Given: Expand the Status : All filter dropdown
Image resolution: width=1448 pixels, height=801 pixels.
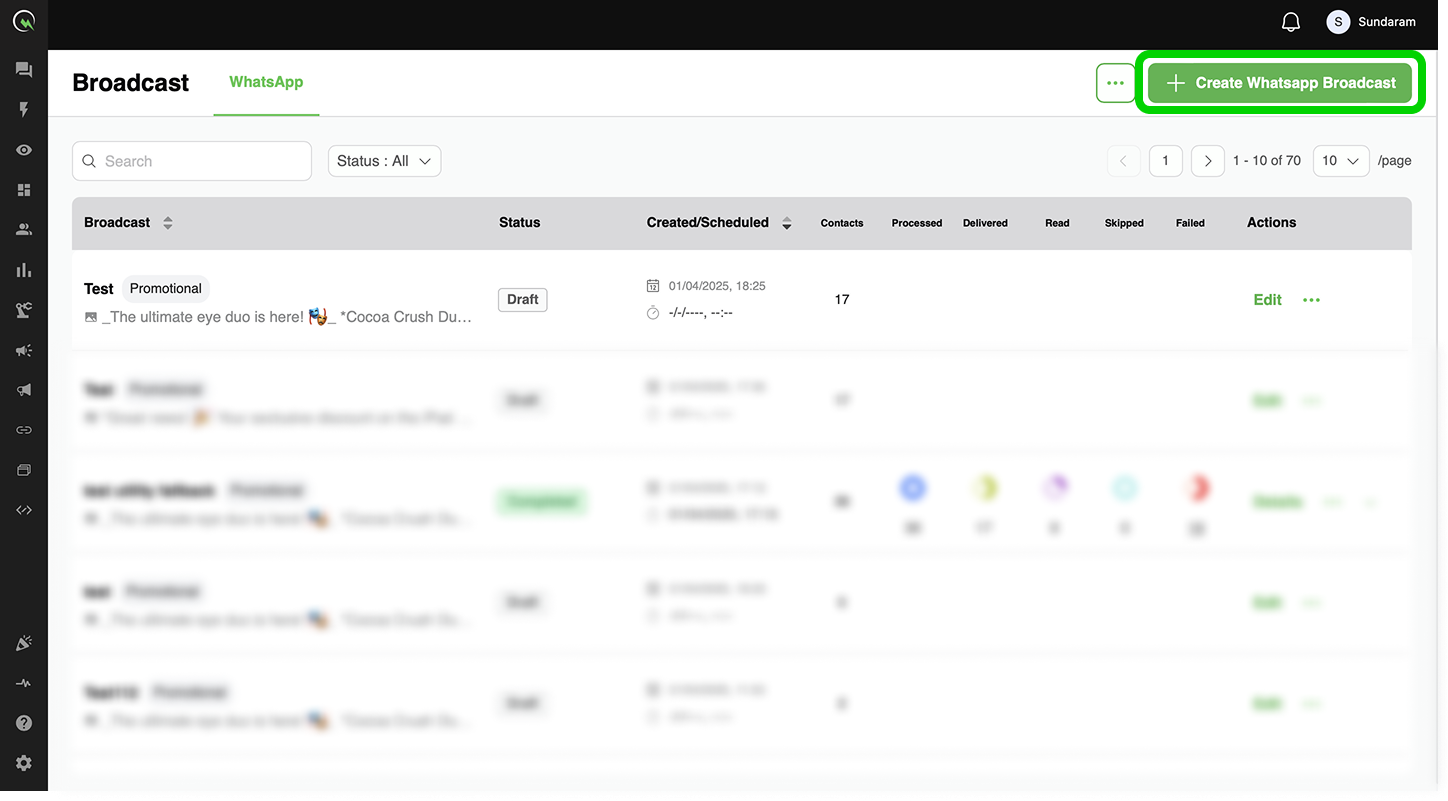Looking at the screenshot, I should 384,161.
